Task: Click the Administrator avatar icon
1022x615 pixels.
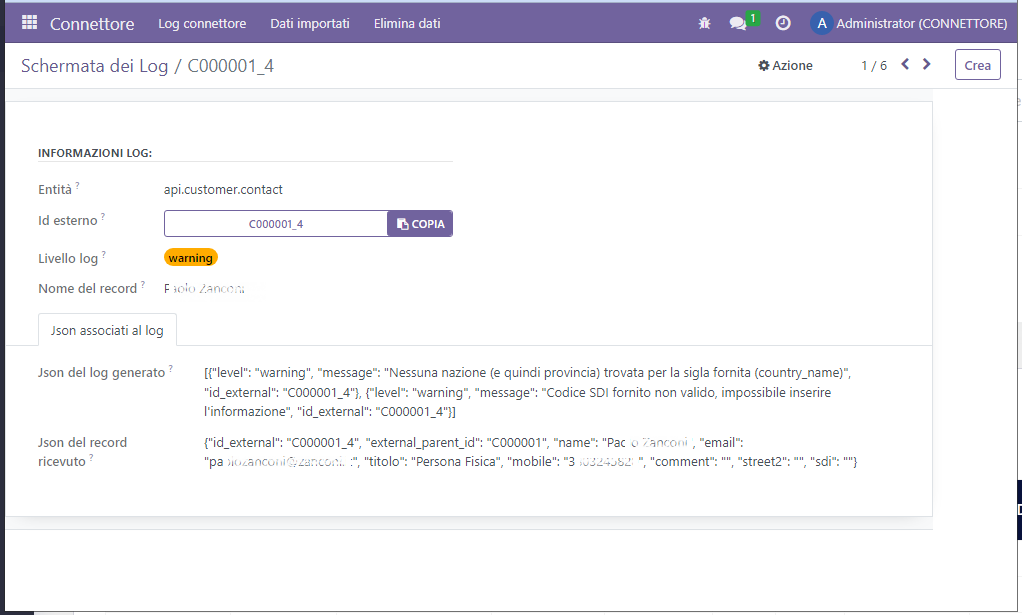Action: tap(821, 23)
